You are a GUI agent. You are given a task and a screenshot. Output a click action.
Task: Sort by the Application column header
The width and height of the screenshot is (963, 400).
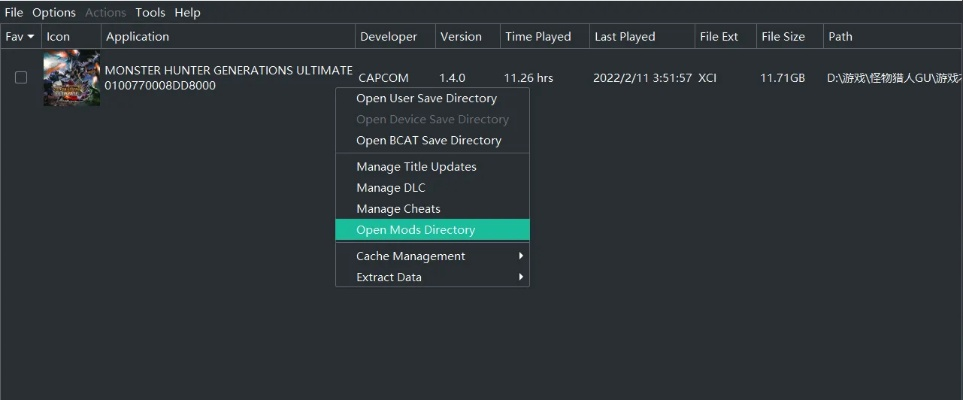pos(138,37)
